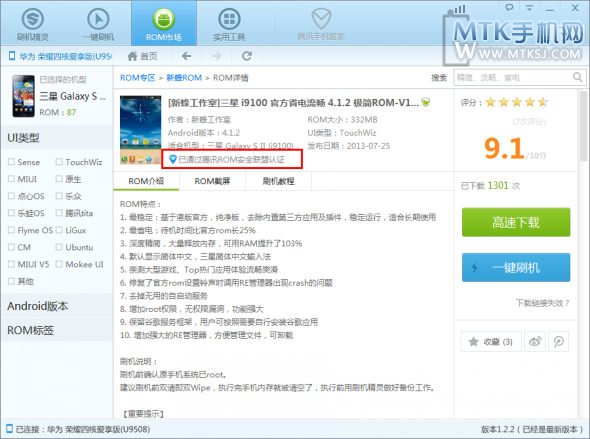The width and height of the screenshot is (590, 439).
Task: Share ROM to Weibo icon
Action: (535, 341)
